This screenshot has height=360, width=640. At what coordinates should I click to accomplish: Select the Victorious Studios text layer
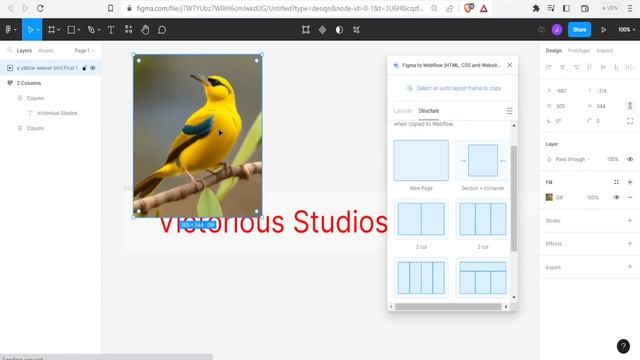click(x=57, y=113)
